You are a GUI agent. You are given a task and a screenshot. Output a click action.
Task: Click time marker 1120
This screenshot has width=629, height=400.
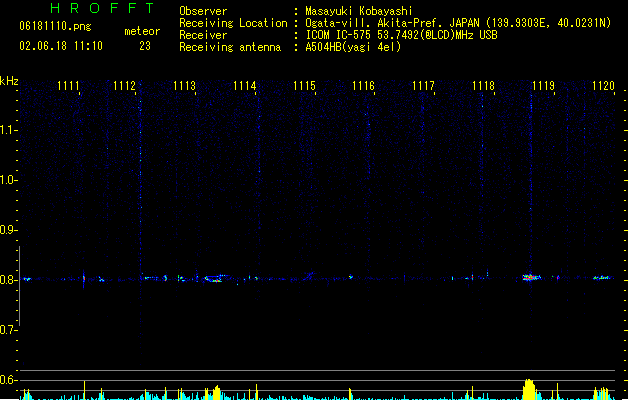603,86
